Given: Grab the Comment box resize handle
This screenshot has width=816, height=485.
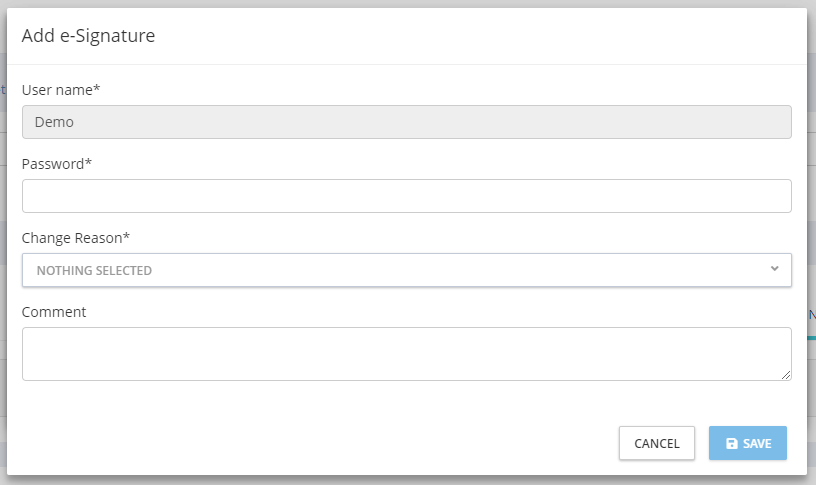Looking at the screenshot, I should pyautogui.click(x=786, y=375).
